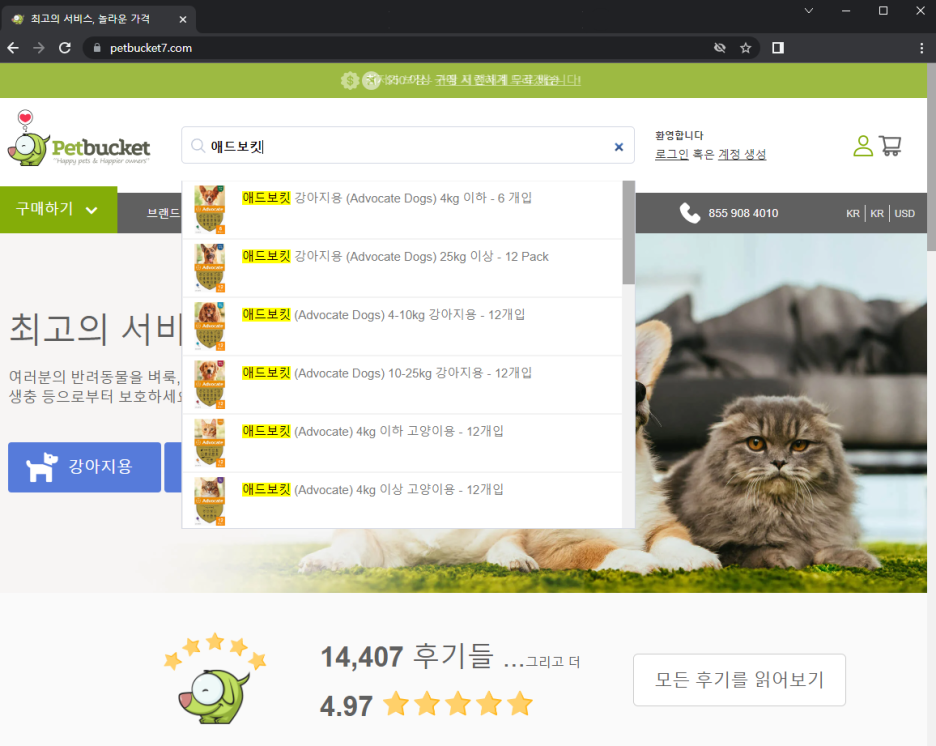This screenshot has height=746, width=936.
Task: Click thumbnail of Advocate 4-10kg product
Action: click(210, 326)
